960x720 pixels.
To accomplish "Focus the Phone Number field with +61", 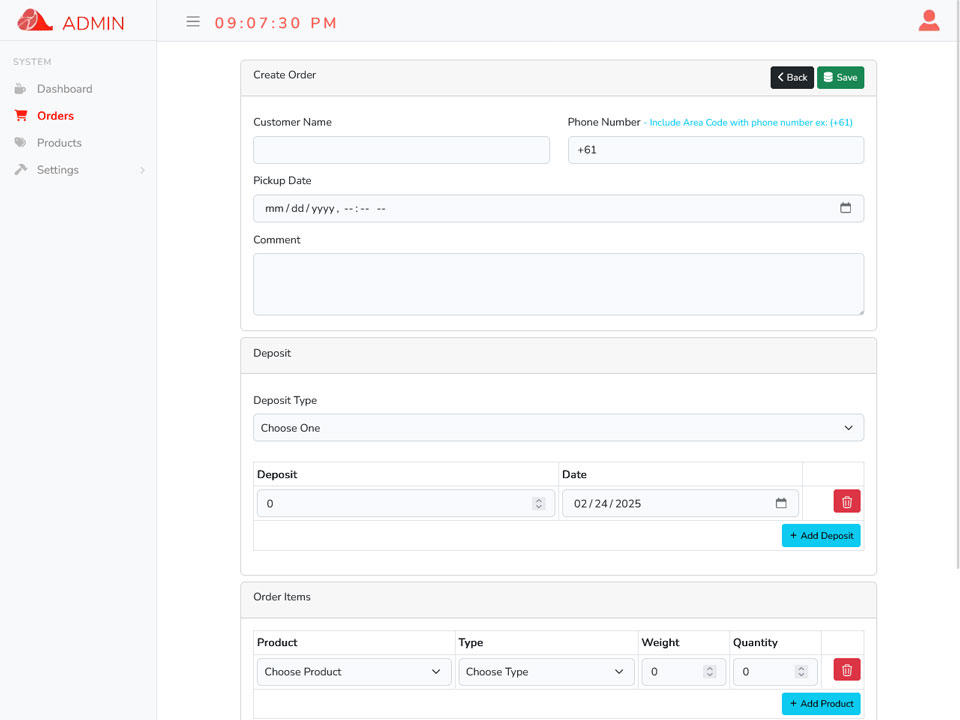I will (716, 149).
